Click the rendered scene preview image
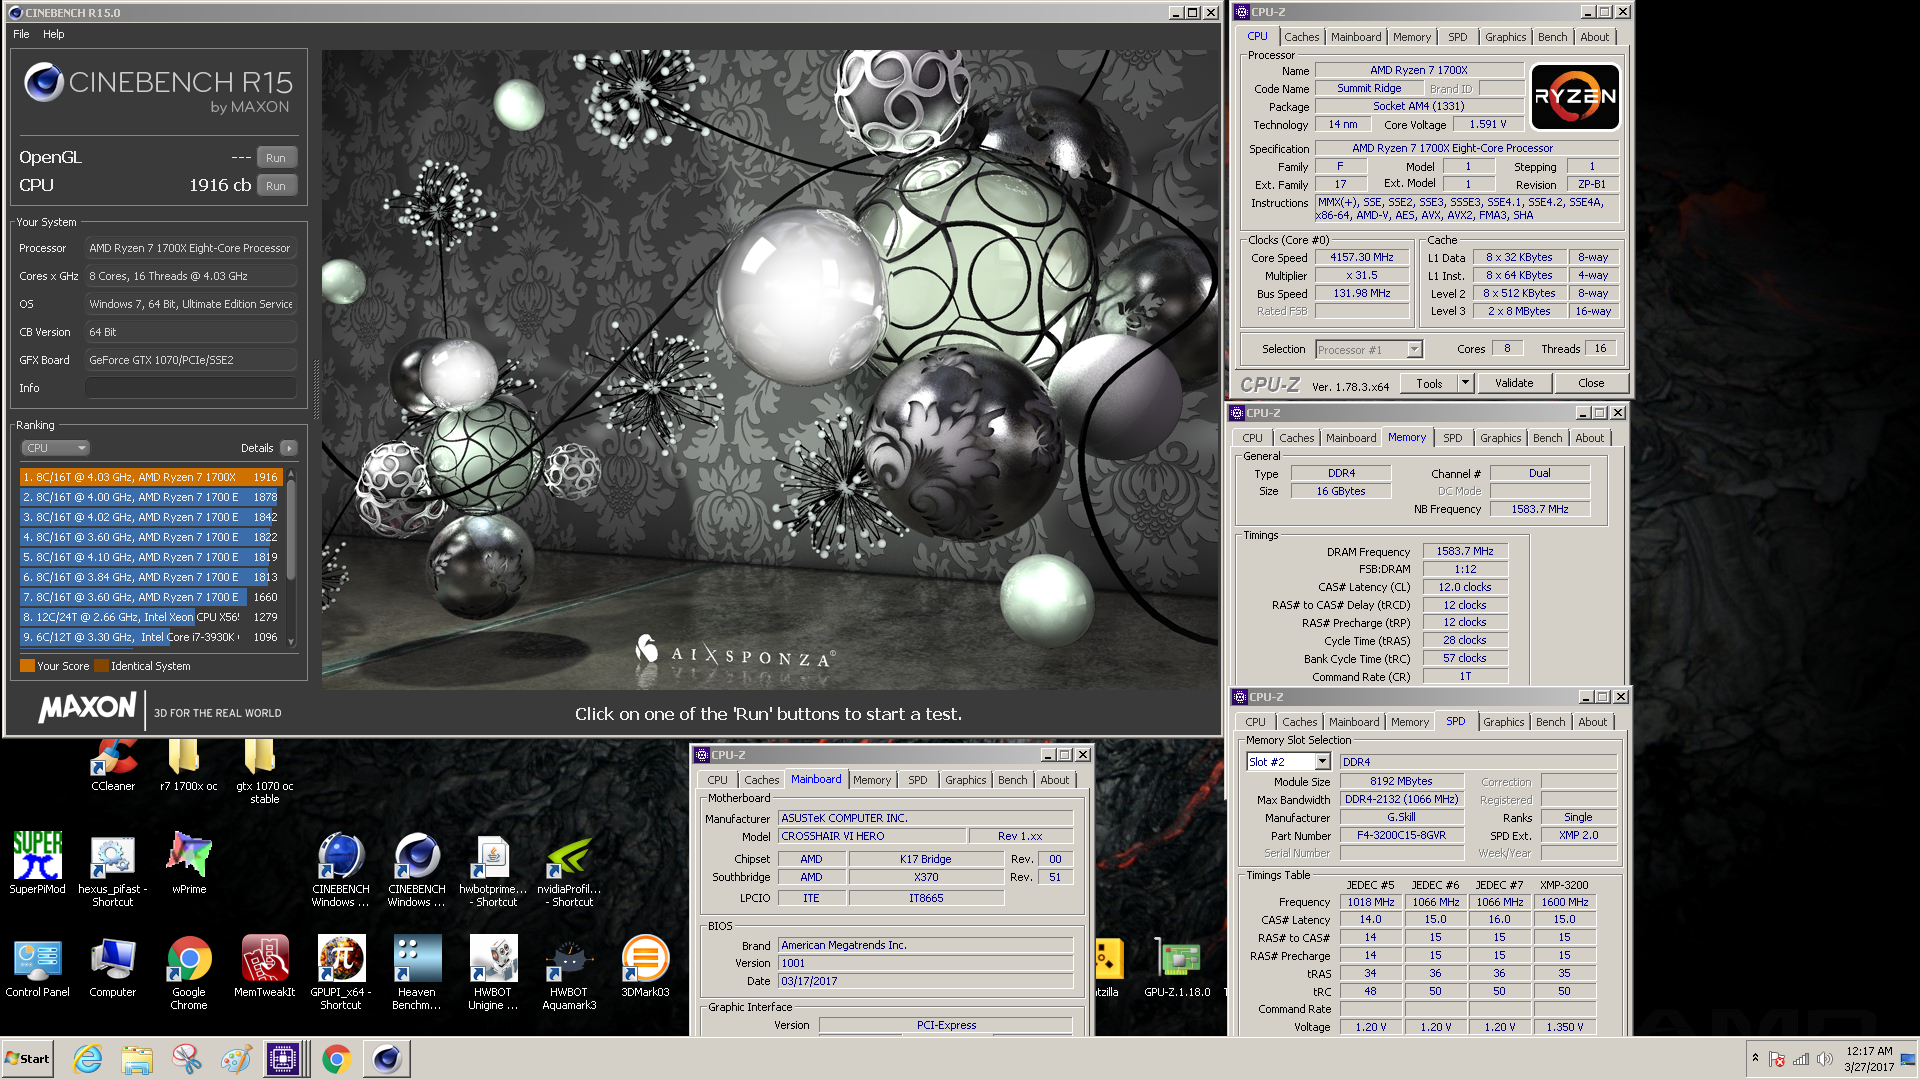Screen dimensions: 1920x1080 tap(770, 370)
